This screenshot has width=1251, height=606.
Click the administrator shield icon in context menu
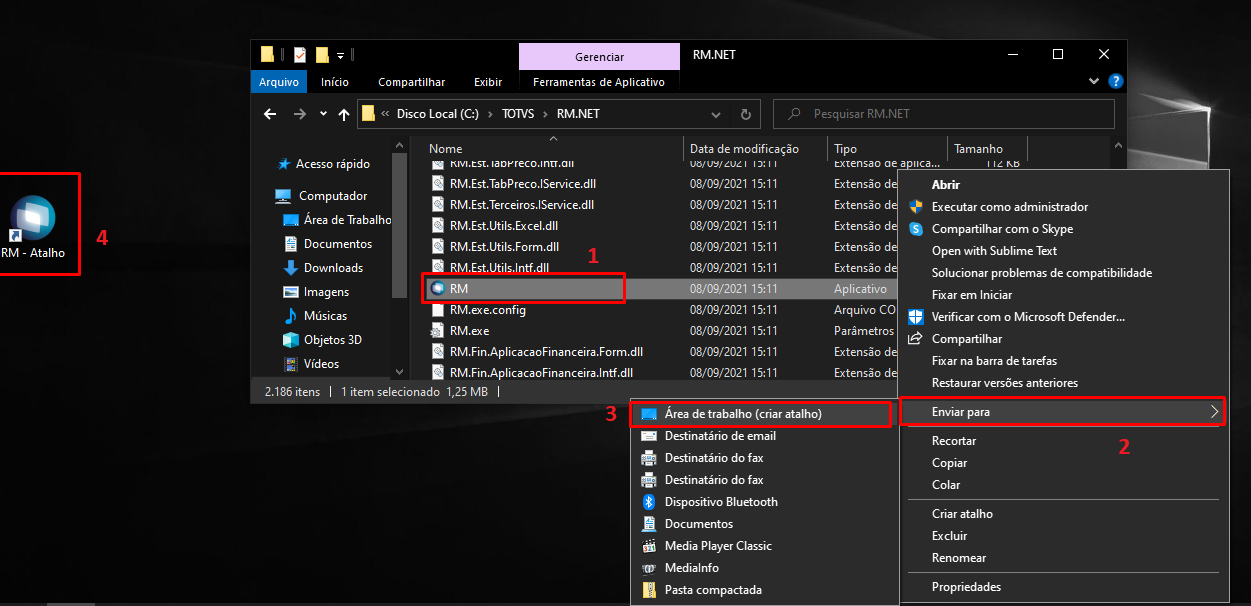click(915, 207)
